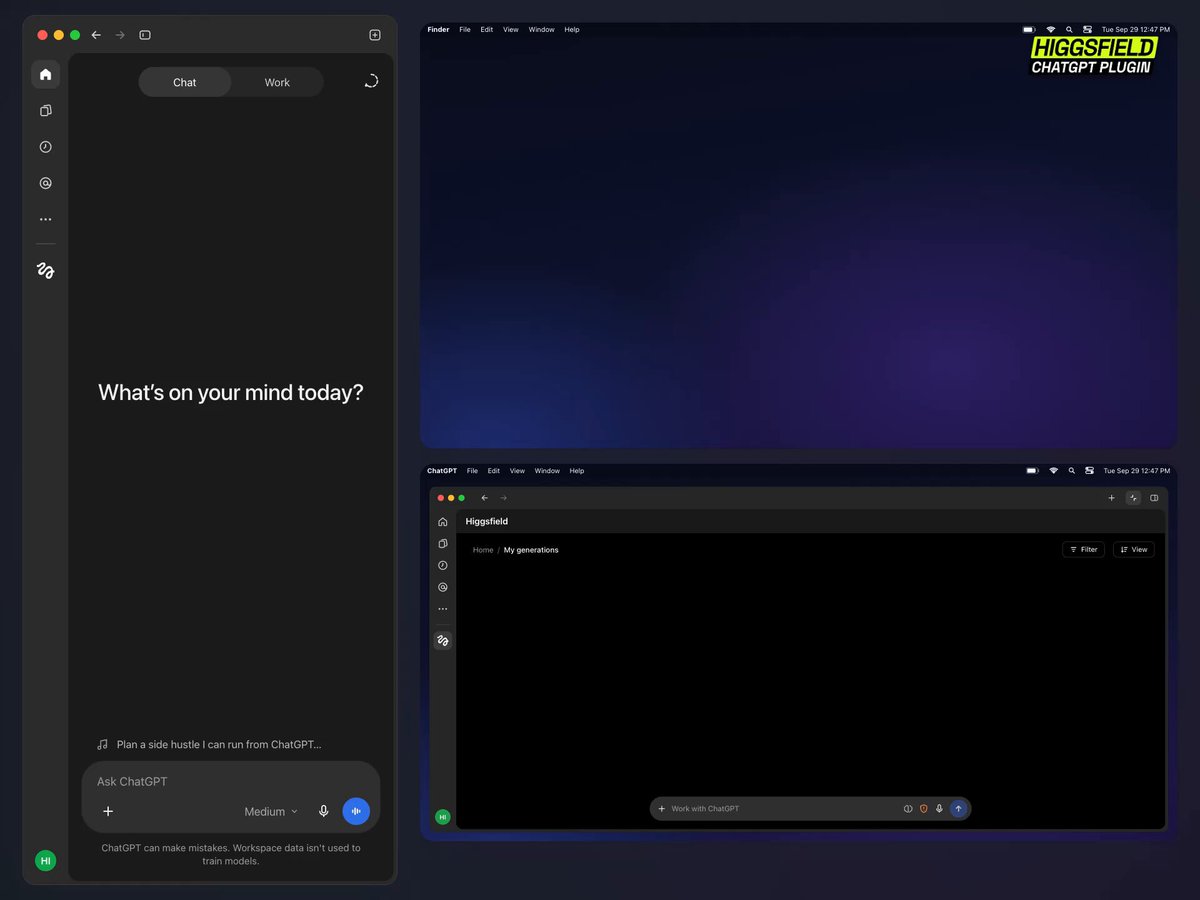Open Home in the Chat/Work window sidebar
Image resolution: width=1200 pixels, height=900 pixels.
tap(45, 74)
